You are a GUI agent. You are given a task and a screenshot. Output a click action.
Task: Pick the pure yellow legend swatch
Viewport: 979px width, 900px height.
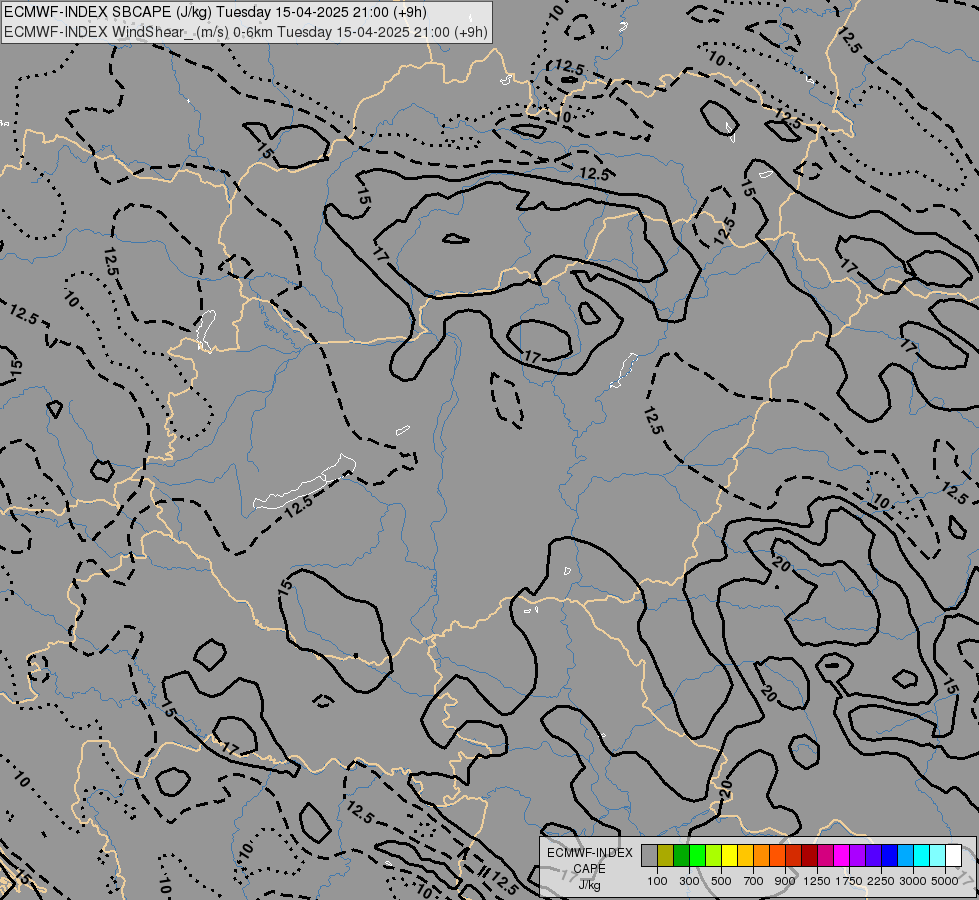click(730, 856)
